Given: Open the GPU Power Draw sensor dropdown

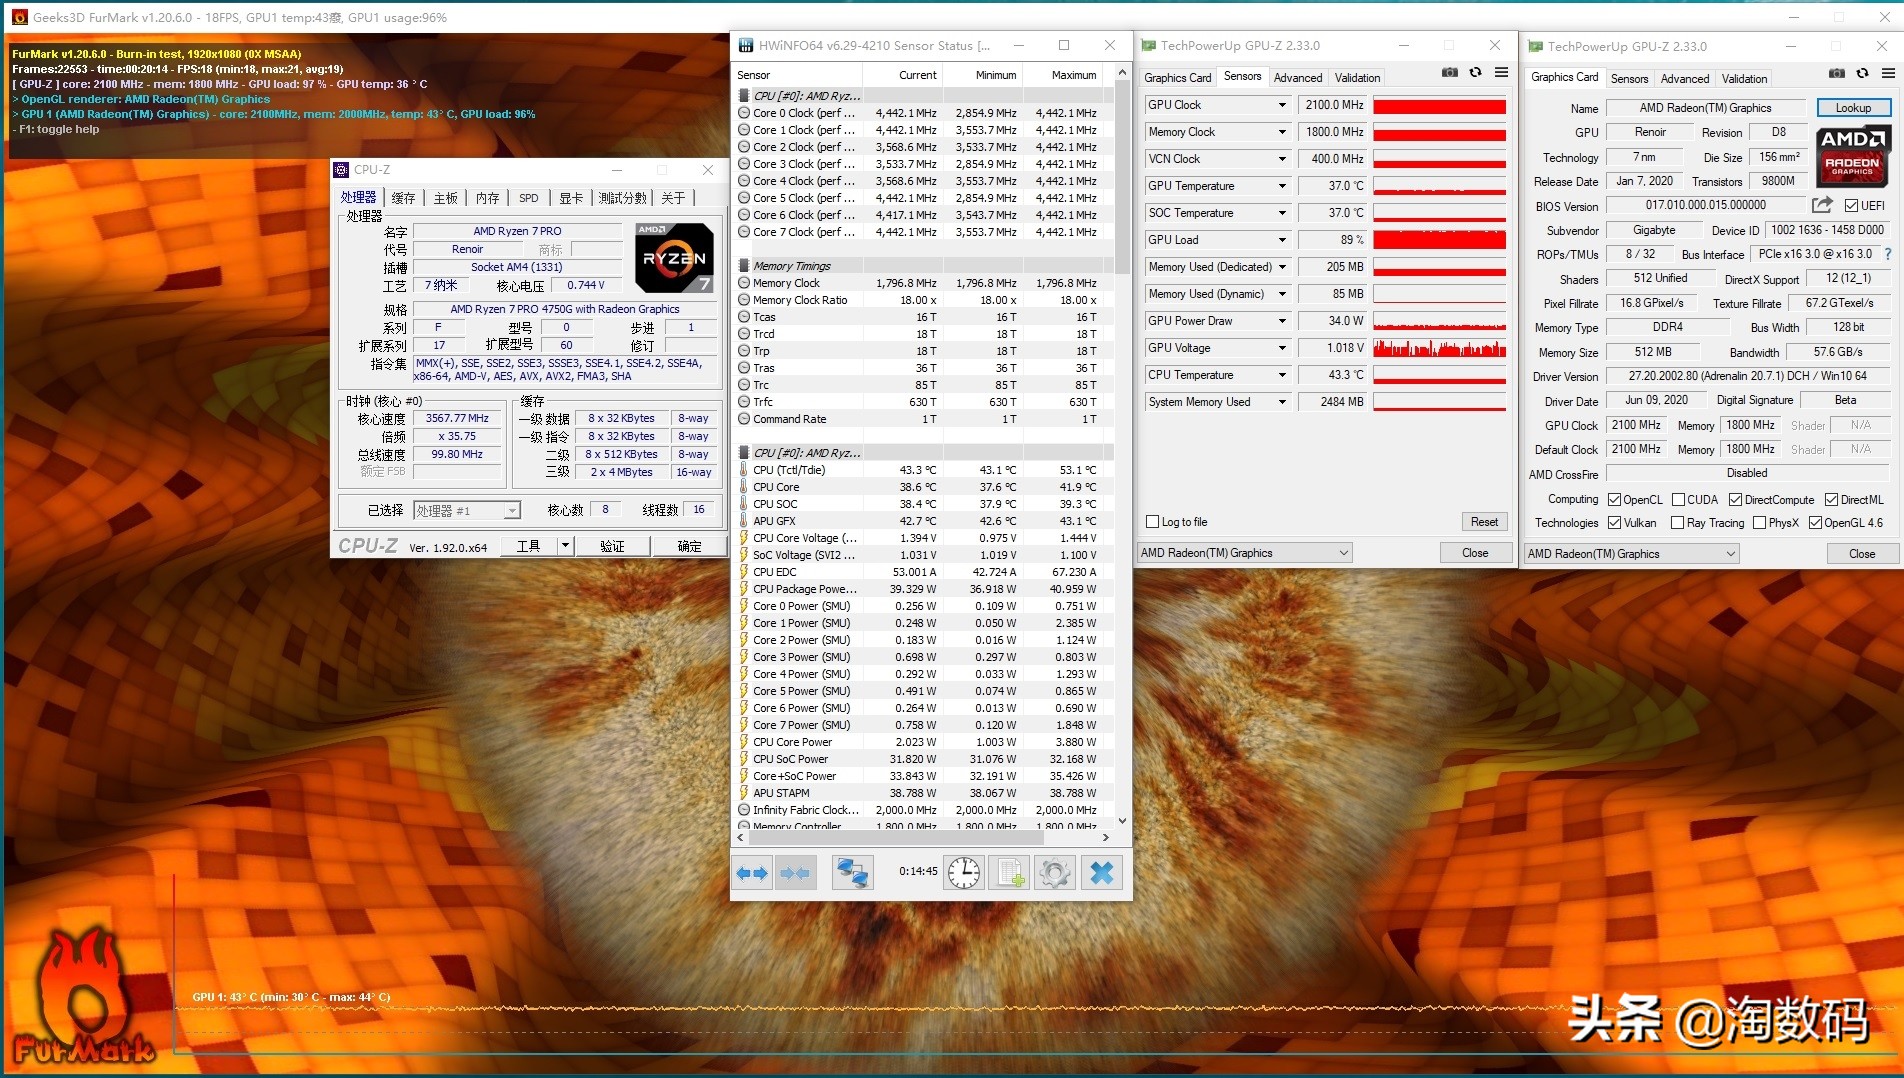Looking at the screenshot, I should pos(1282,321).
